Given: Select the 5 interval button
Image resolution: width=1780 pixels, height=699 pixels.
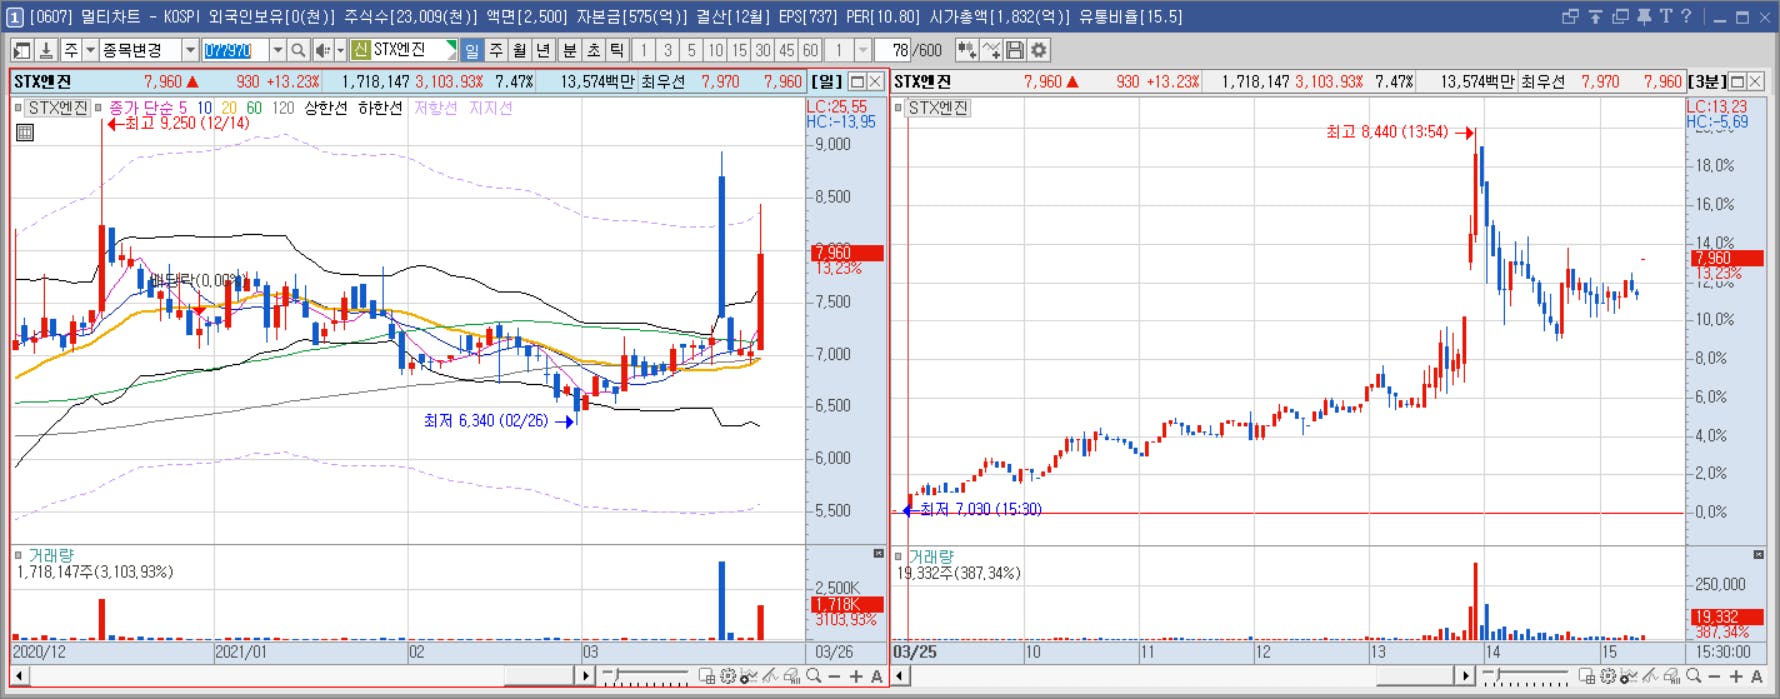Looking at the screenshot, I should click(691, 50).
